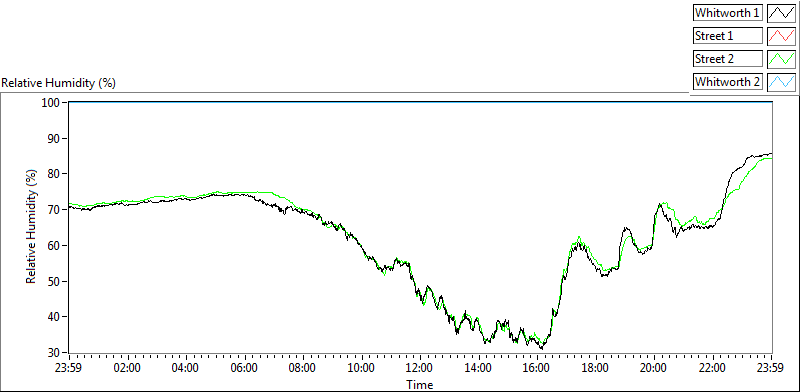
Task: Click the 100 maximum Y-axis value
Action: [x=53, y=103]
